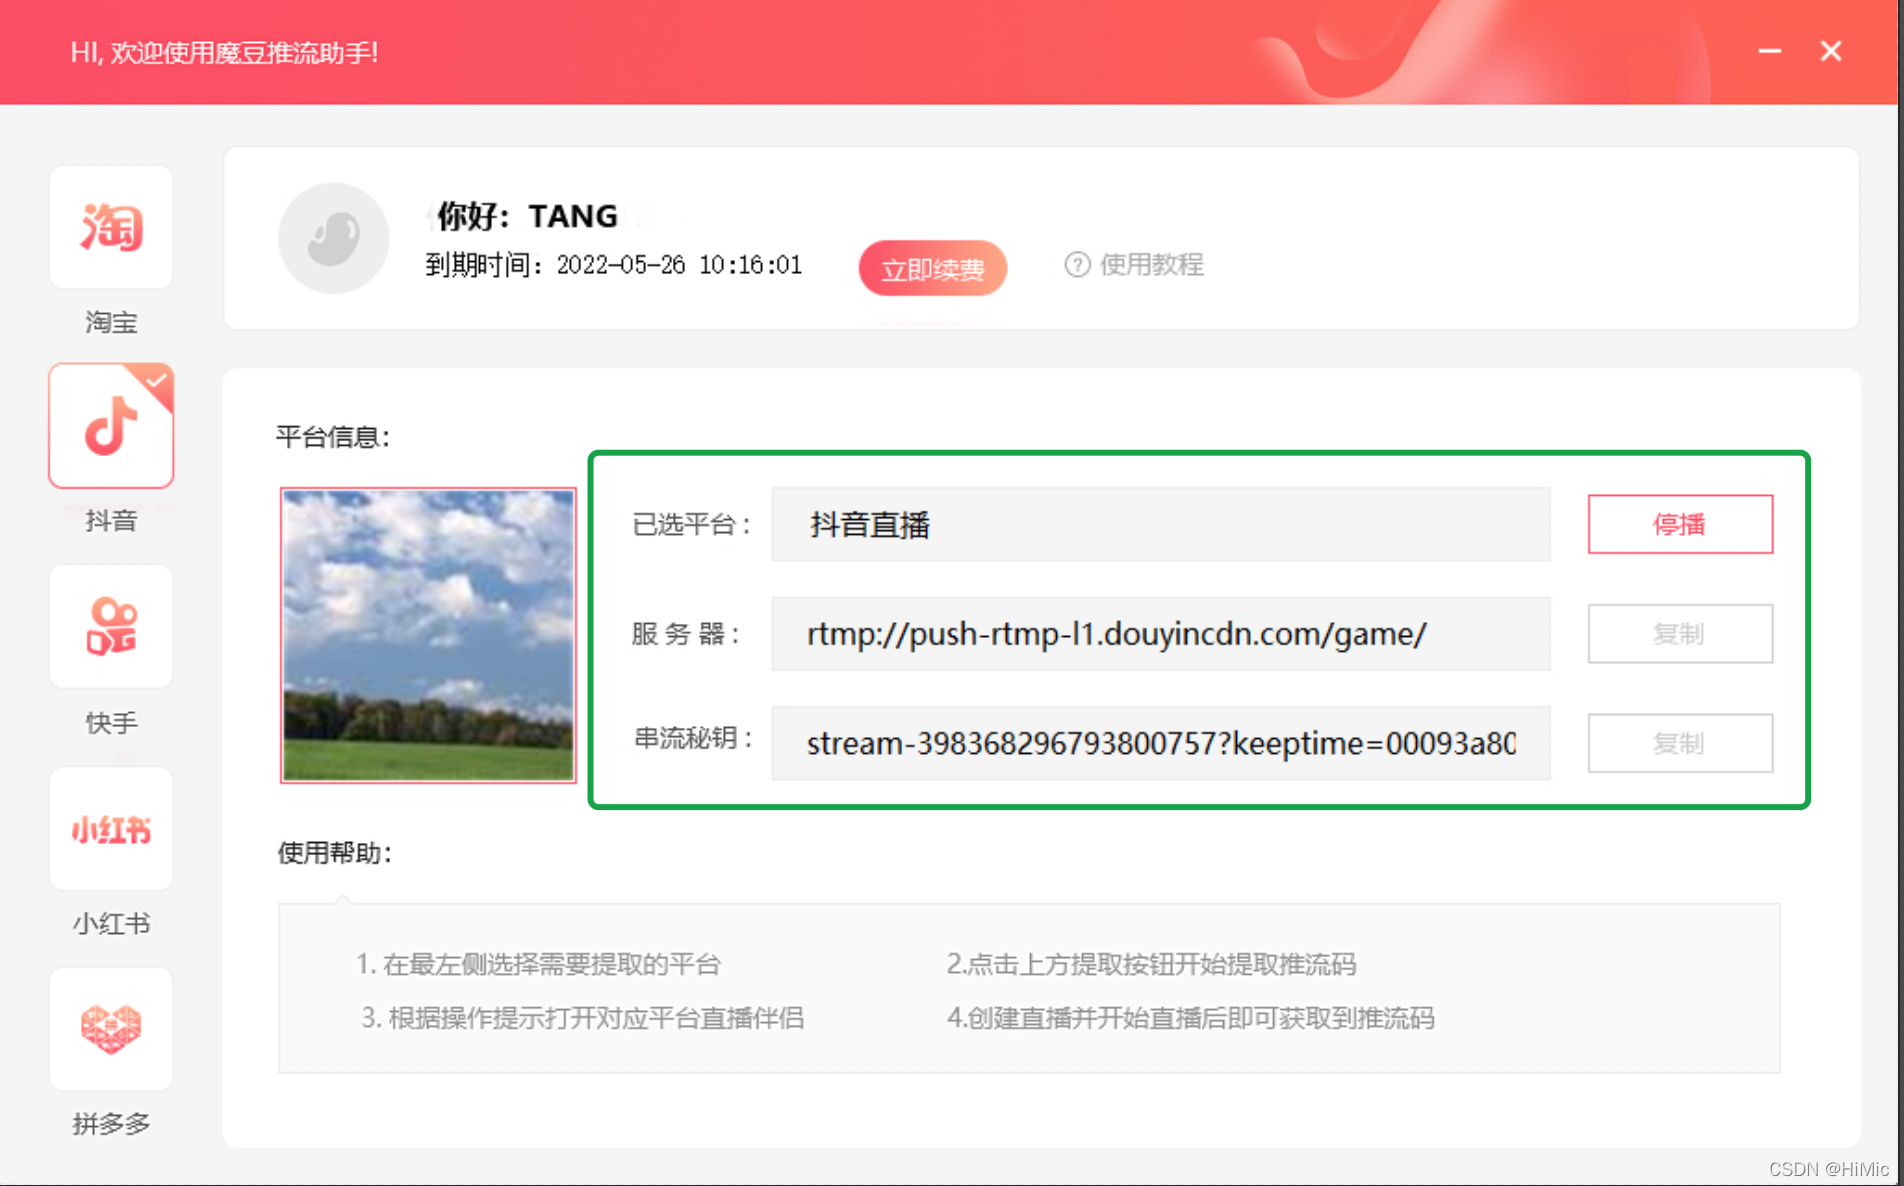Click the user avatar icon

pos(333,238)
